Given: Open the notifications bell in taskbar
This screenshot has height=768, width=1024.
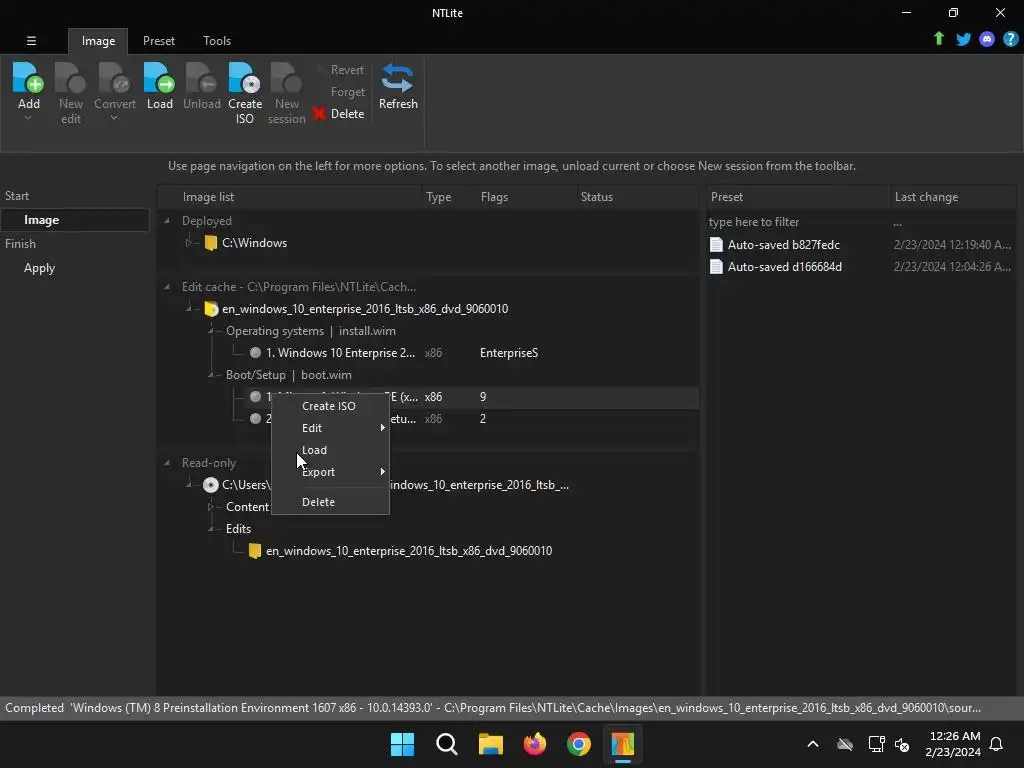Looking at the screenshot, I should tap(996, 744).
